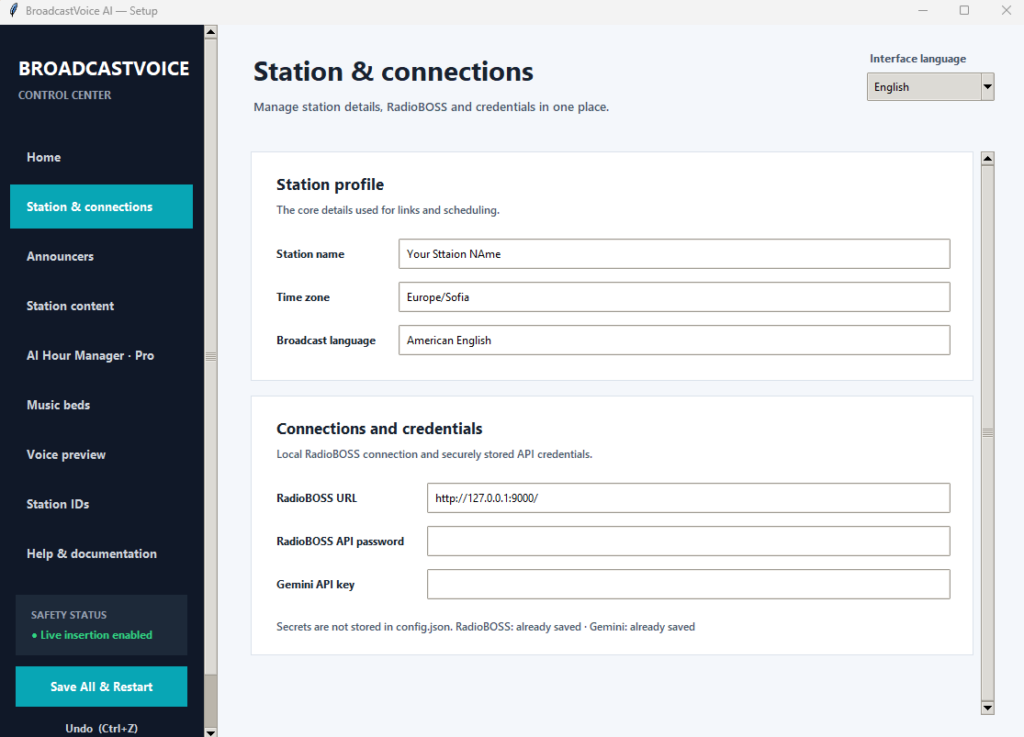Click the RadioBOSS URL label
This screenshot has height=737, width=1024.
[317, 498]
